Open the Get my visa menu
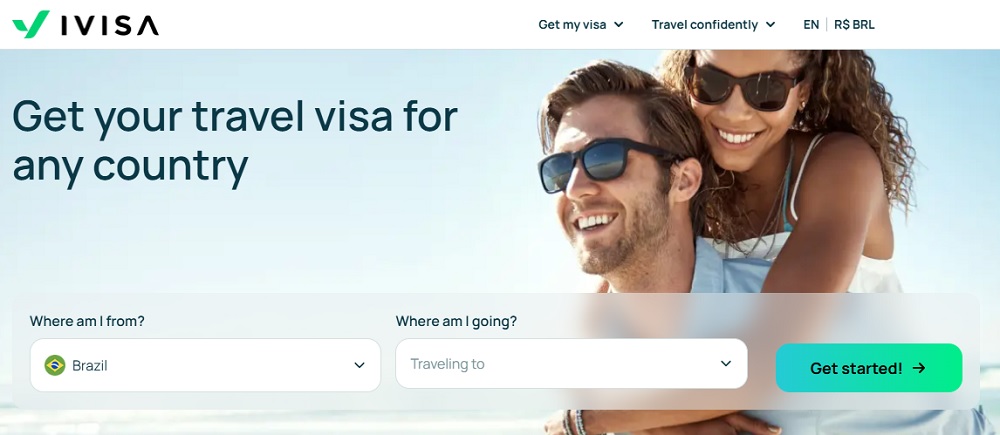 [580, 25]
